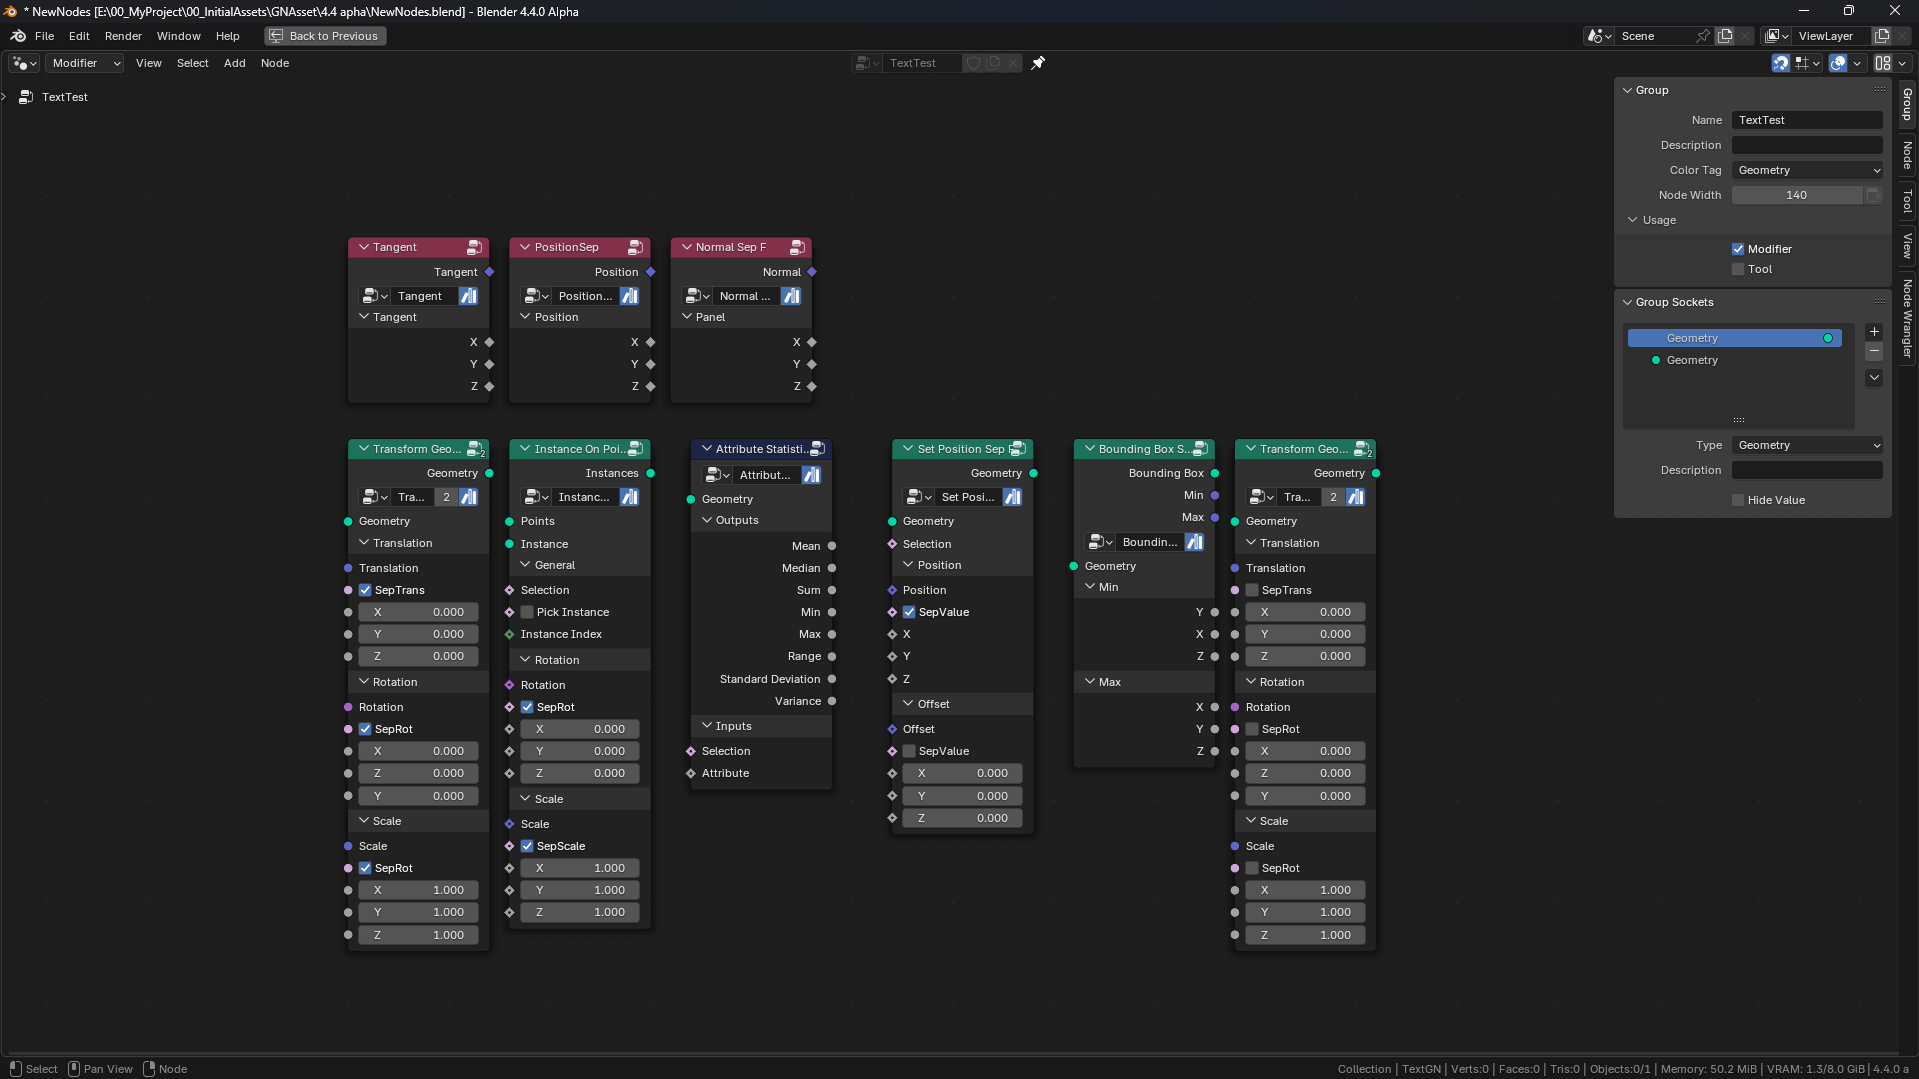Image resolution: width=1919 pixels, height=1079 pixels.
Task: Click the add view layer icon beside ViewLayer
Action: click(1881, 36)
